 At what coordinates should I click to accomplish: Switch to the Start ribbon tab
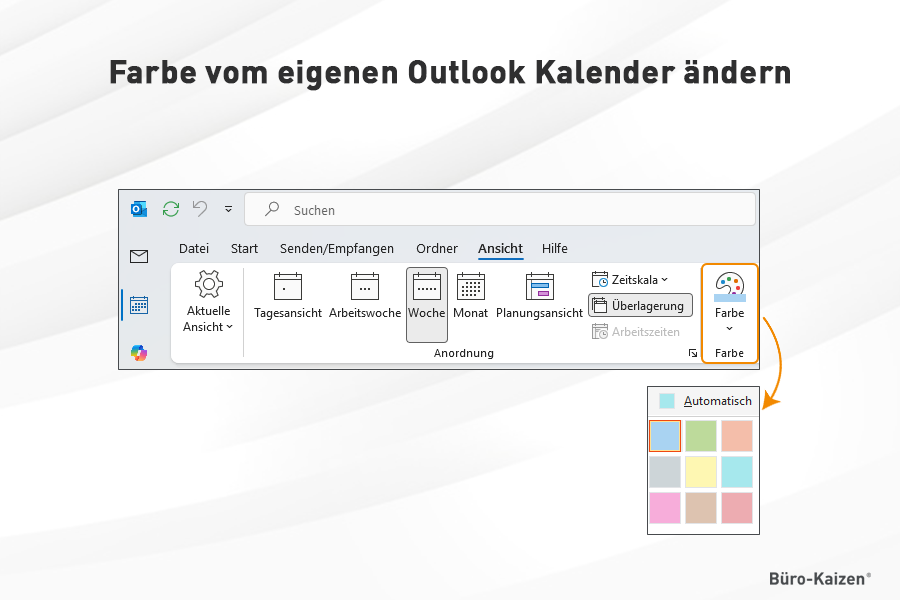coord(244,249)
